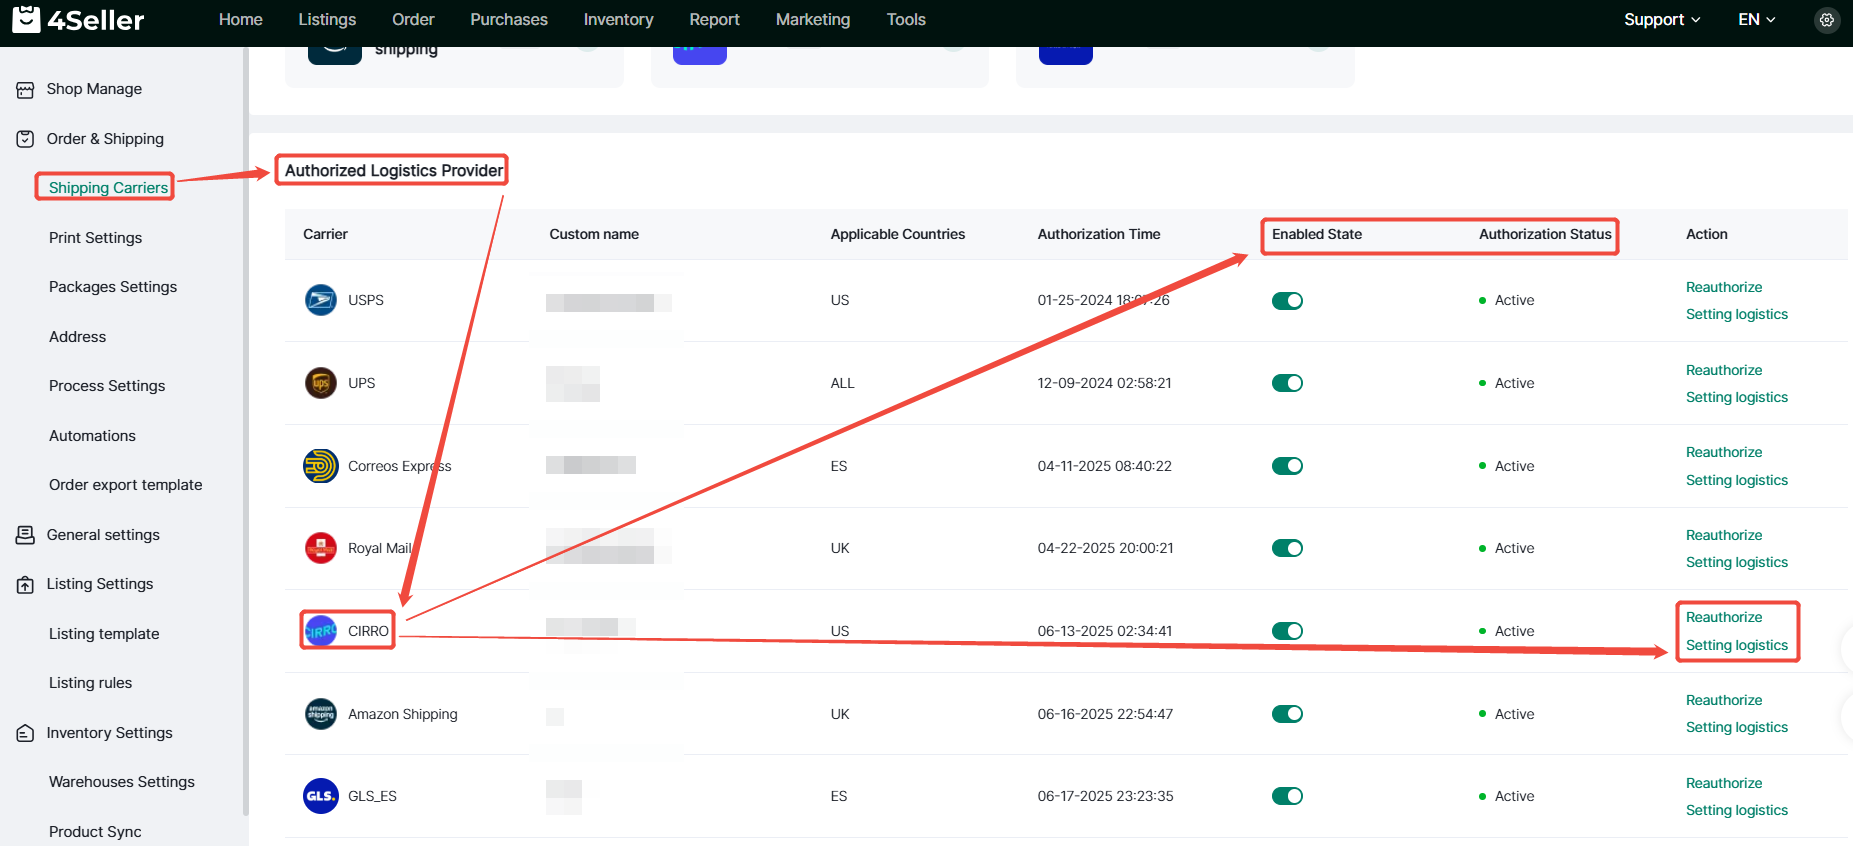Go to the Order menu
The image size is (1853, 846).
[x=413, y=20]
